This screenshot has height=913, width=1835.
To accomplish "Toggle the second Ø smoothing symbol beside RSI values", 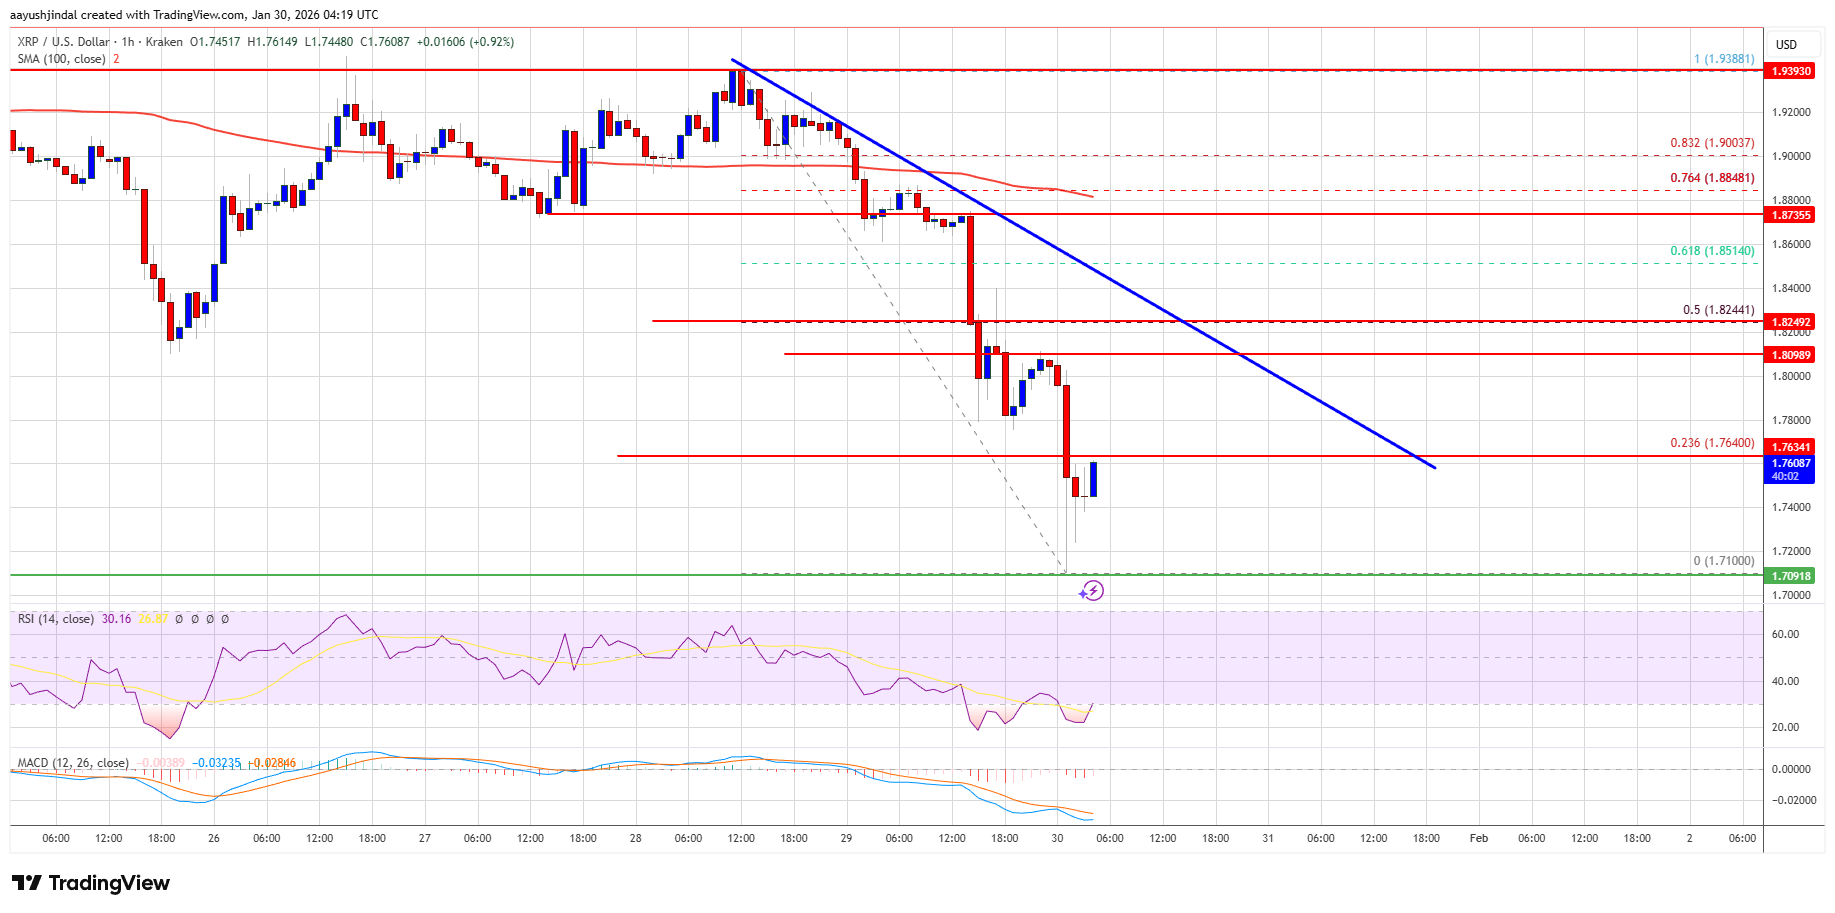I will (x=194, y=620).
